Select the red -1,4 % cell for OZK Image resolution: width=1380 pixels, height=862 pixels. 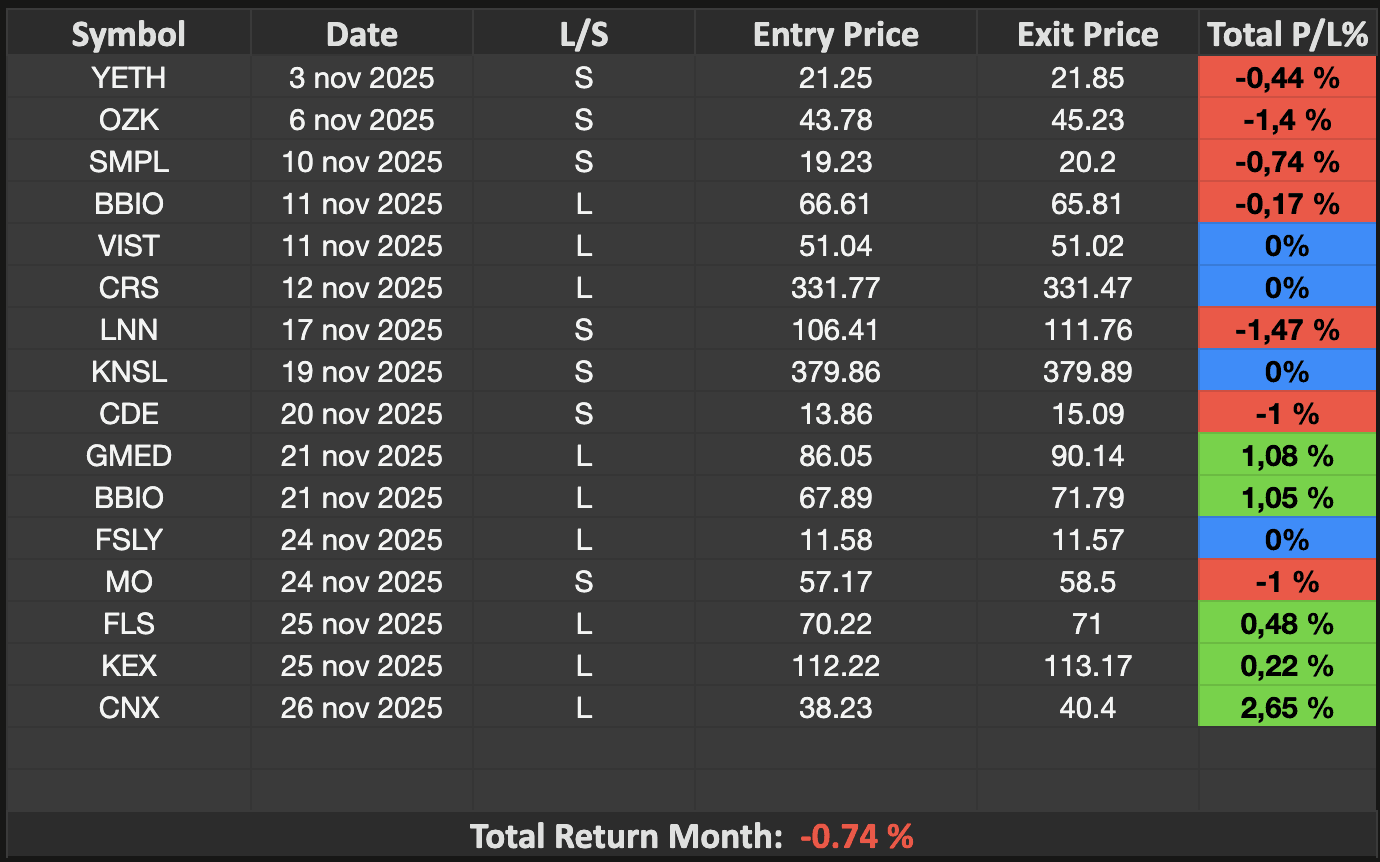pos(1287,120)
